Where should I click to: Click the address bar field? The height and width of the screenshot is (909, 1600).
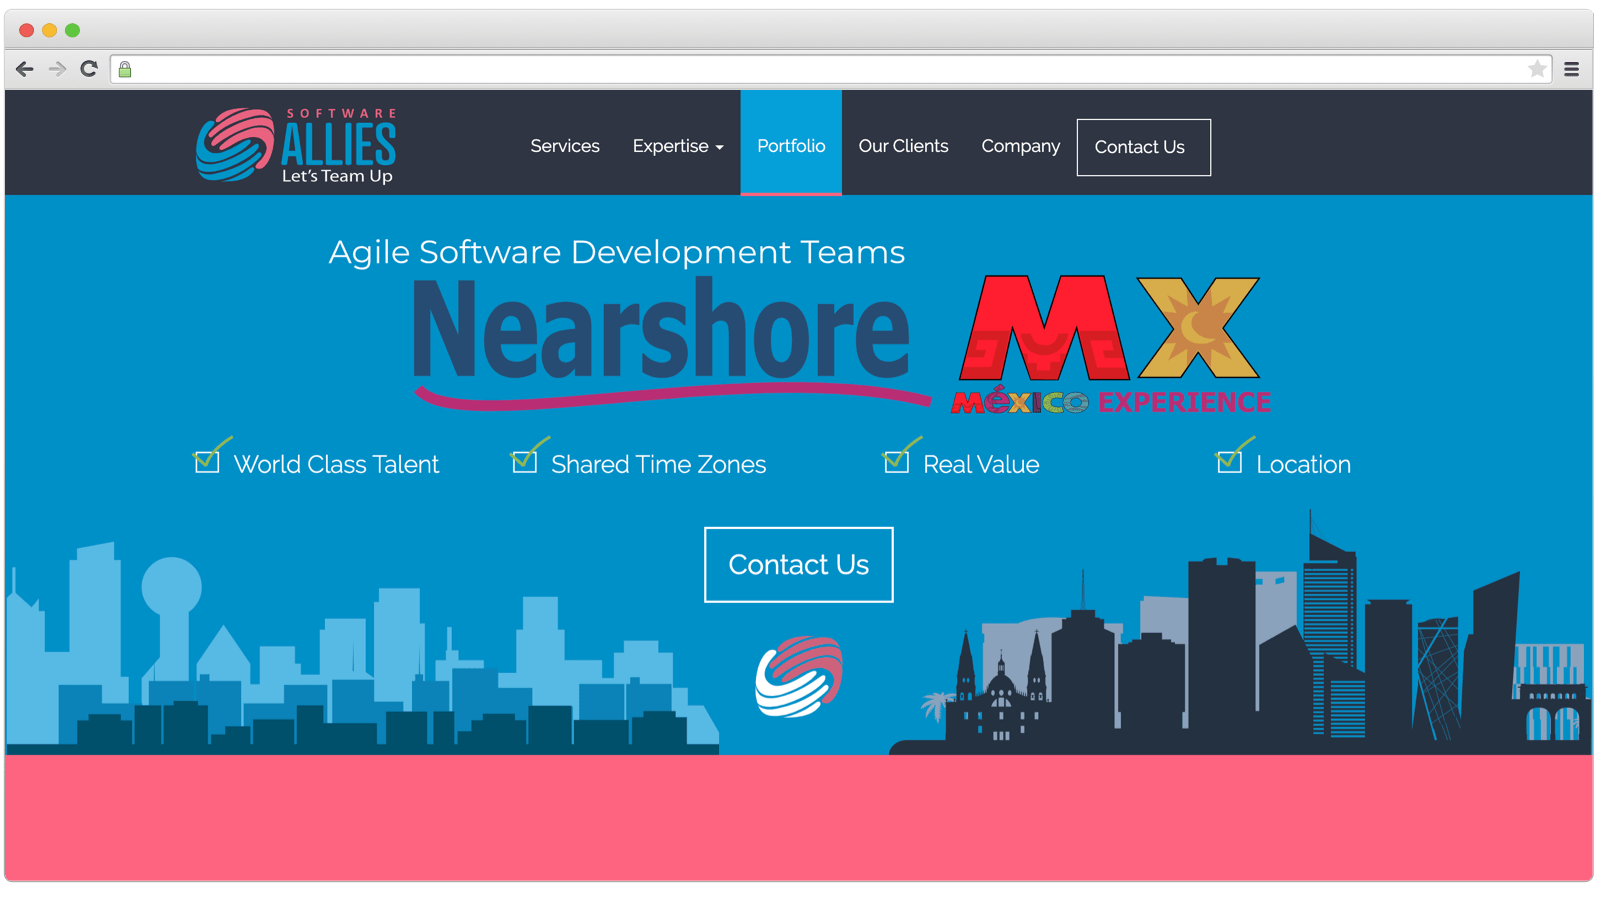coord(830,69)
